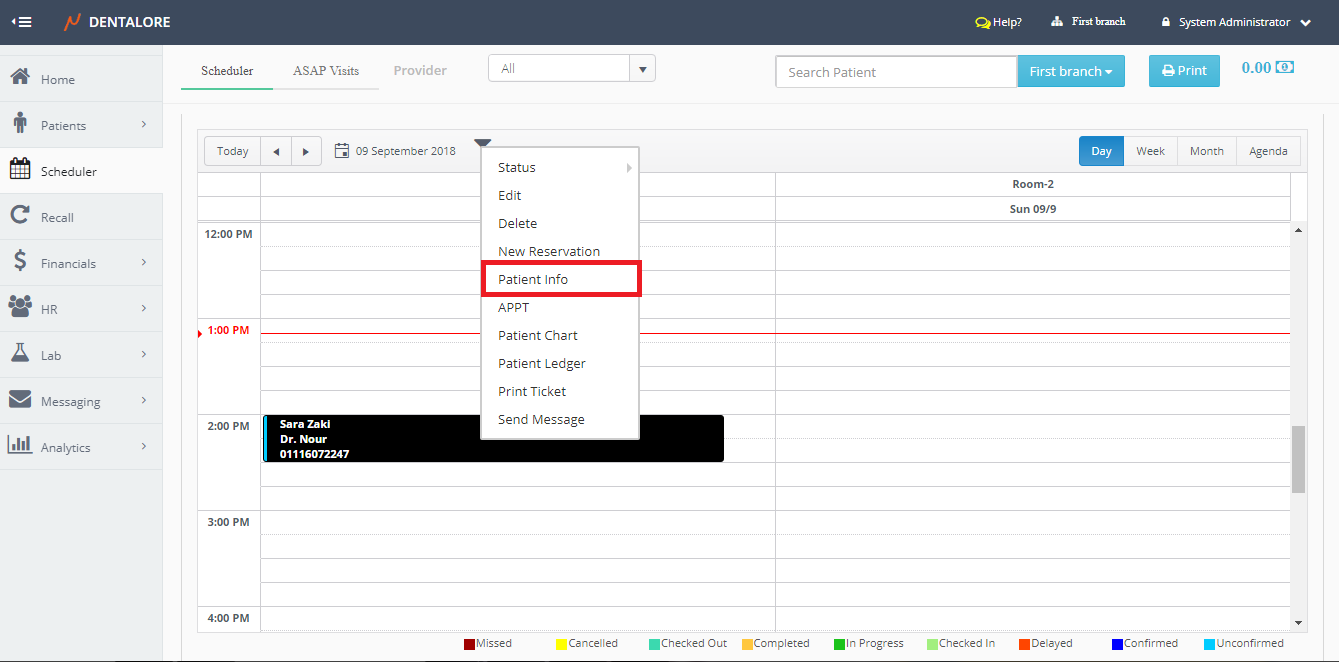
Task: Click the Search Patient field
Action: pos(895,72)
